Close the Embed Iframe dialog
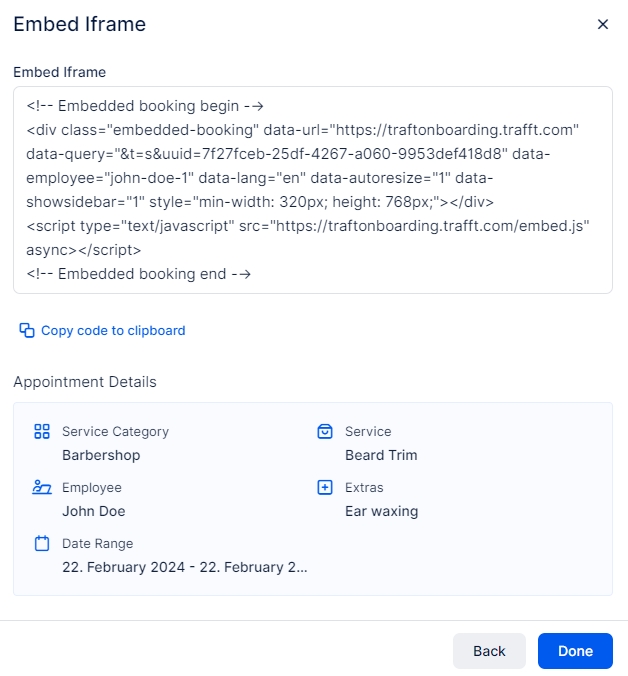628x676 pixels. (x=602, y=25)
